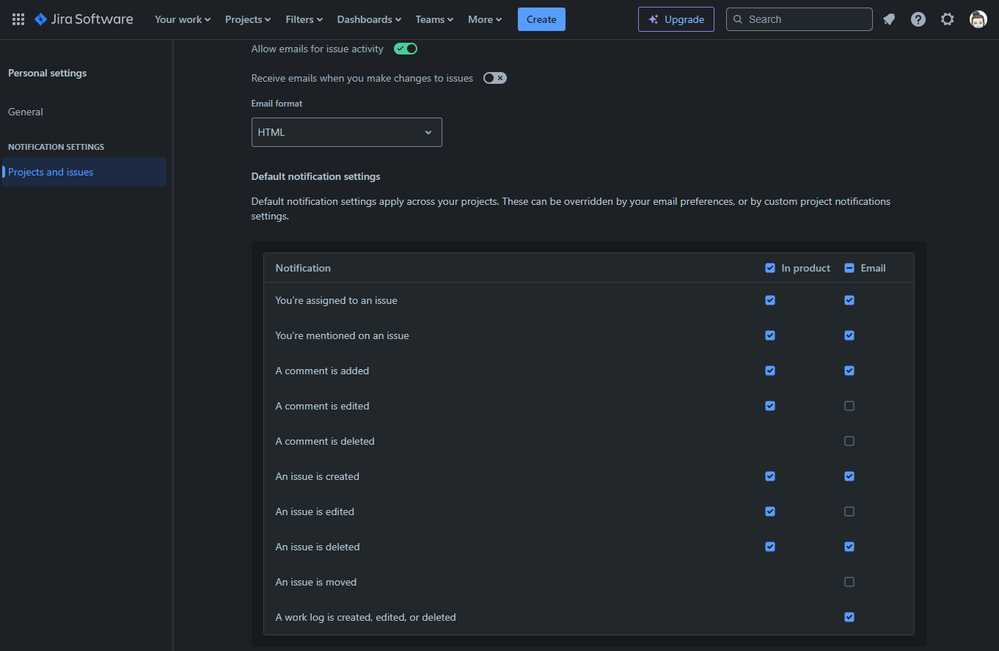Check Email for issue is moved
999x651 pixels.
(849, 582)
